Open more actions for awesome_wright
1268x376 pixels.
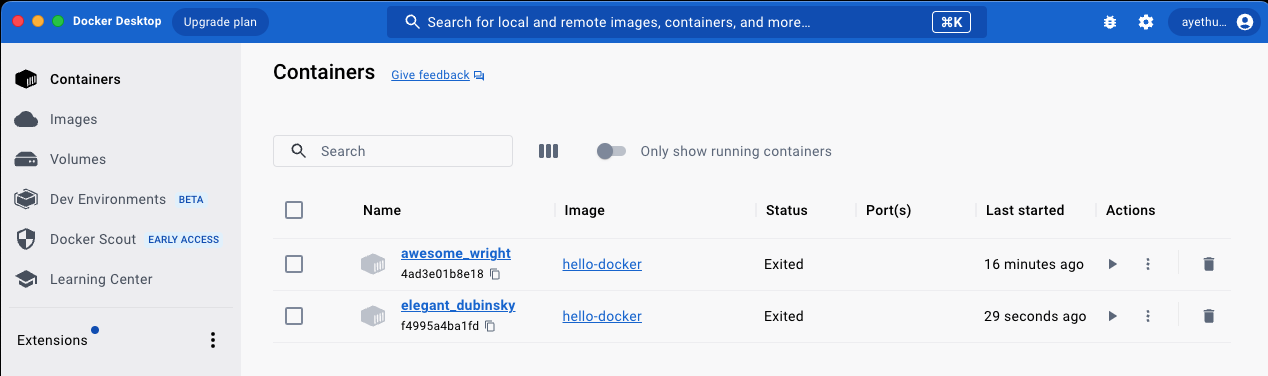coord(1148,264)
